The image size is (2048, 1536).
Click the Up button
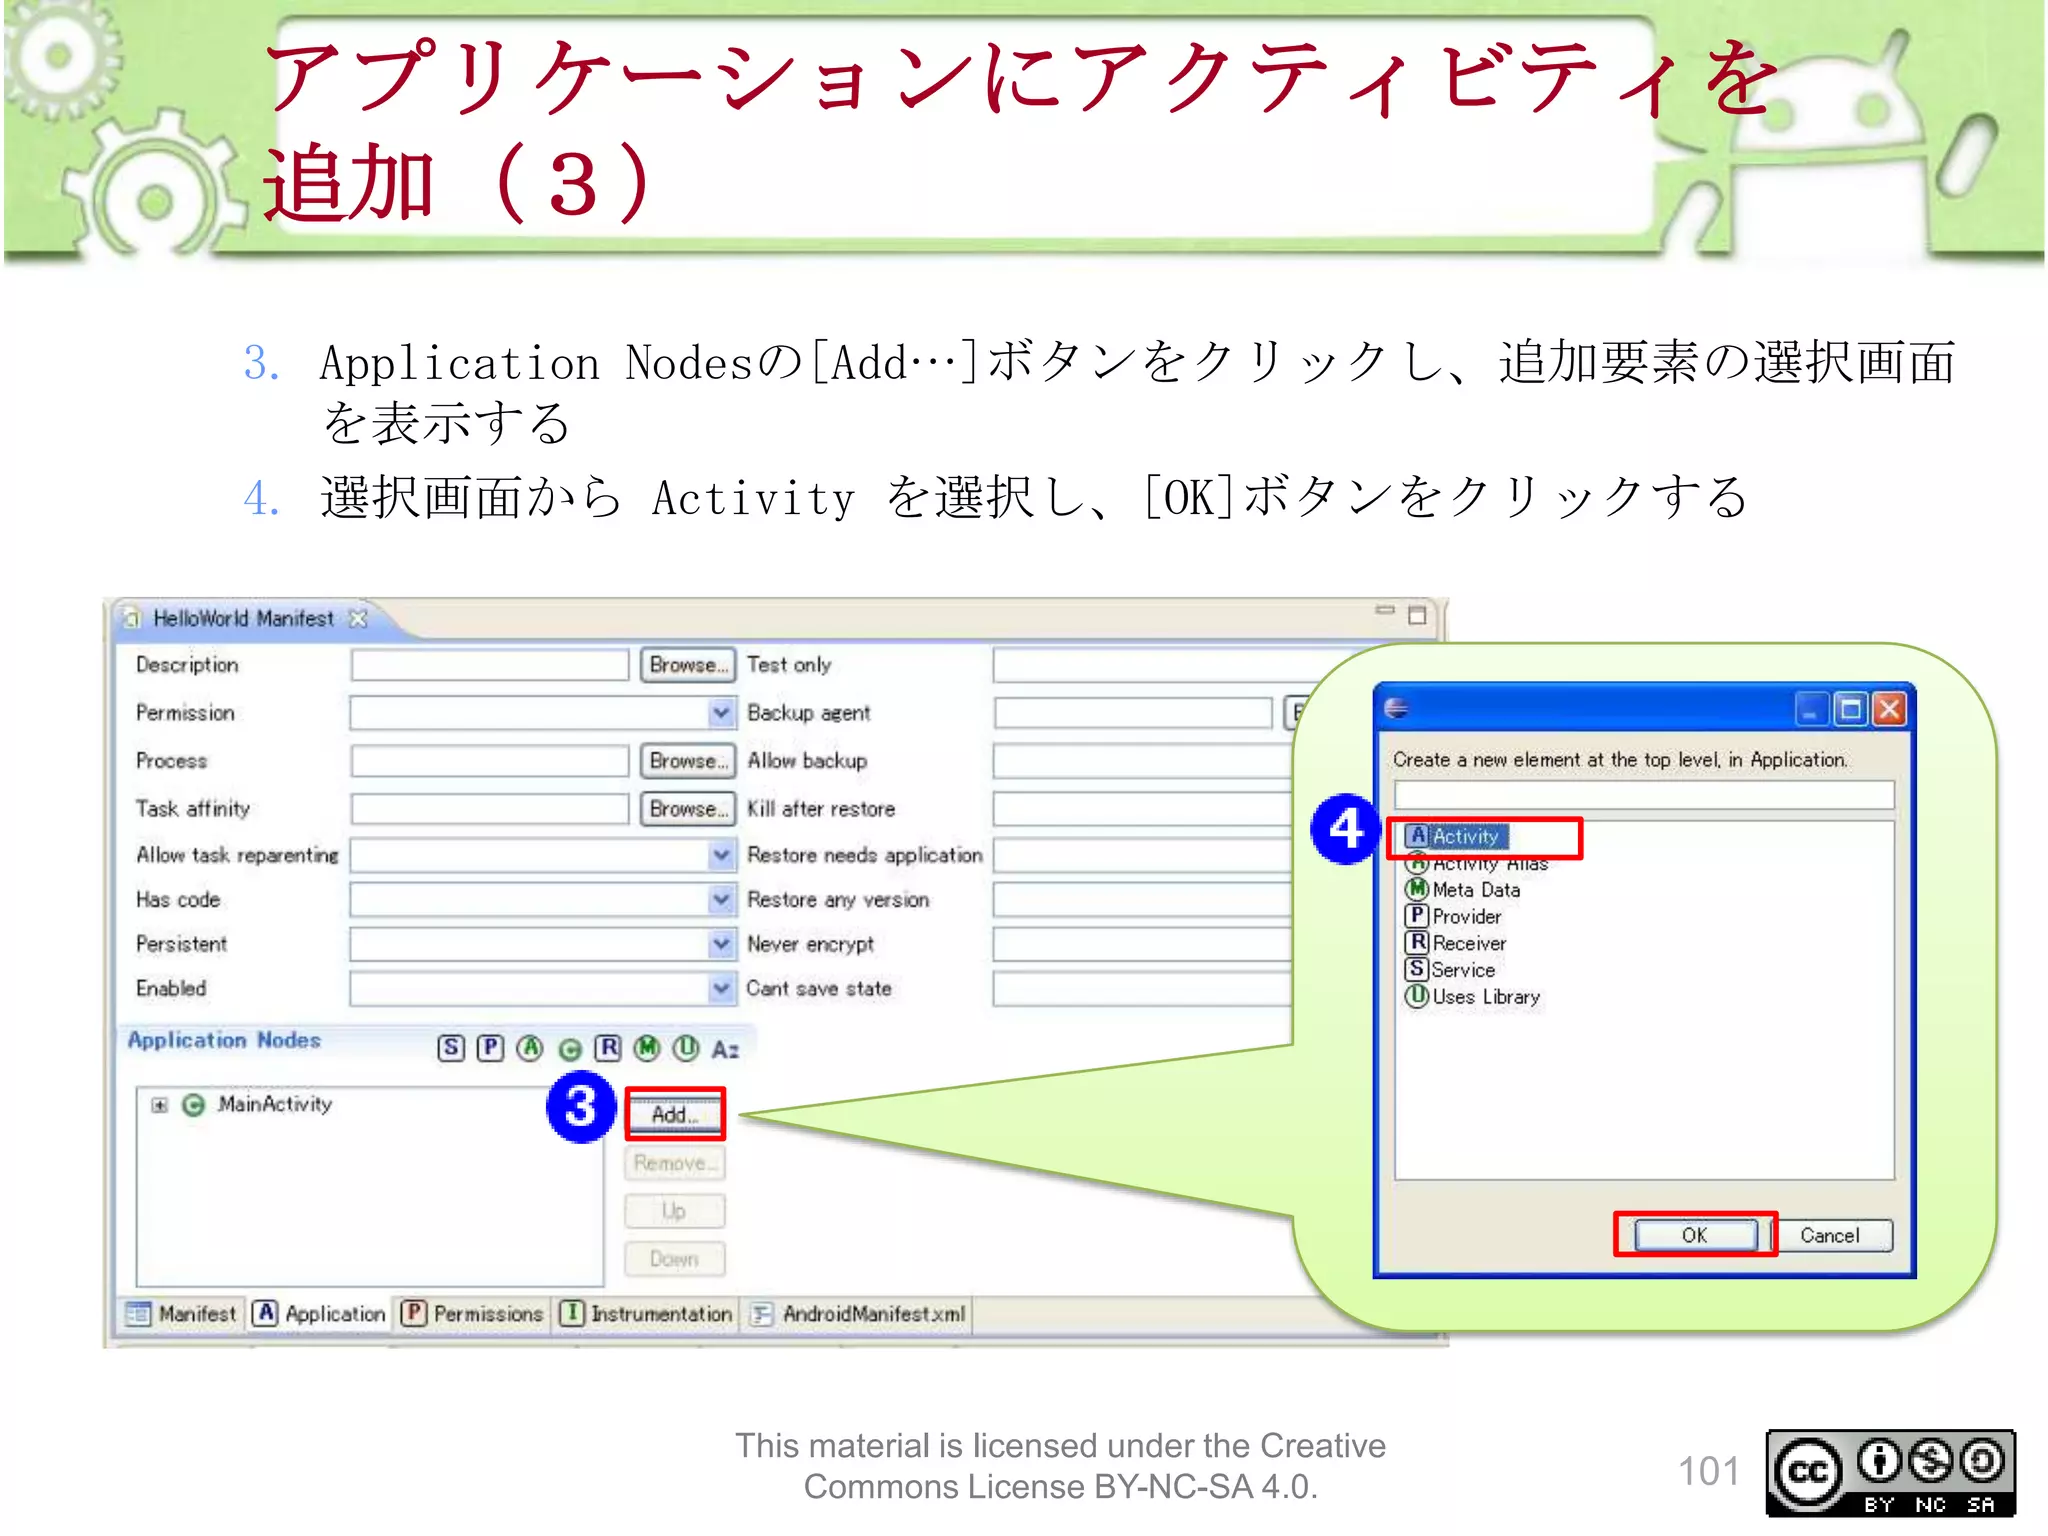tap(675, 1211)
